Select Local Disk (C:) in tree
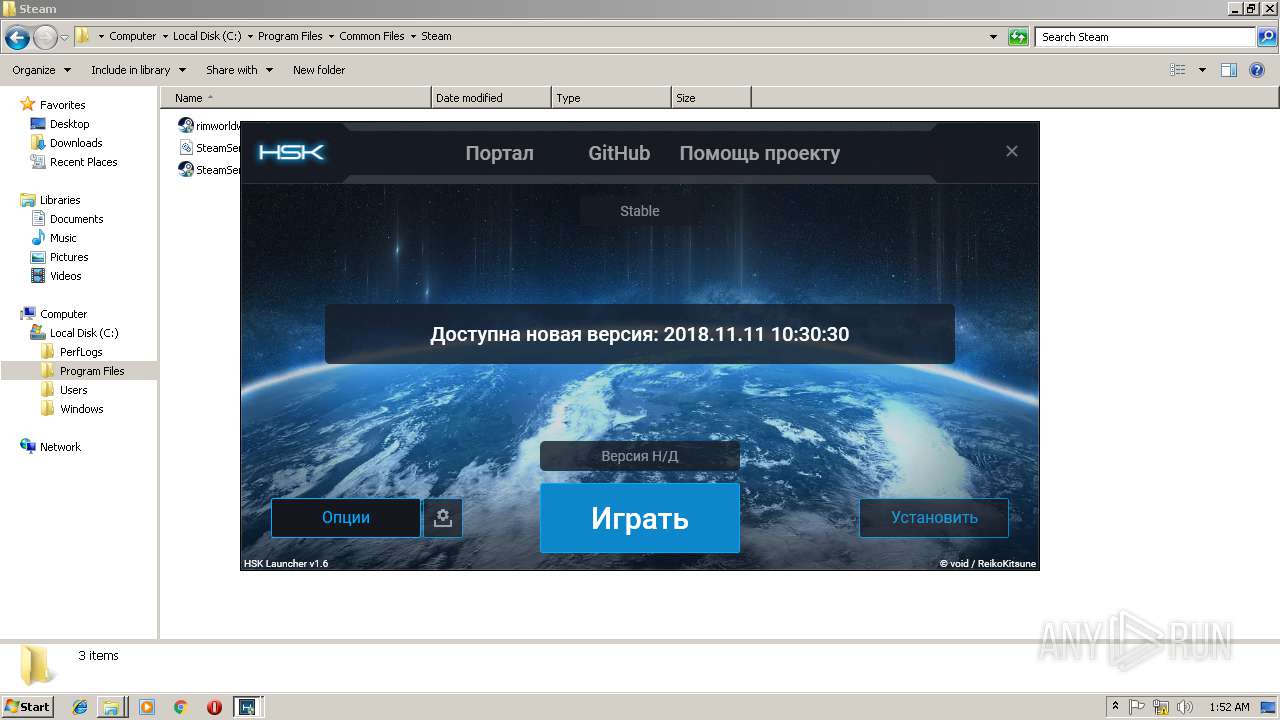 pos(84,333)
